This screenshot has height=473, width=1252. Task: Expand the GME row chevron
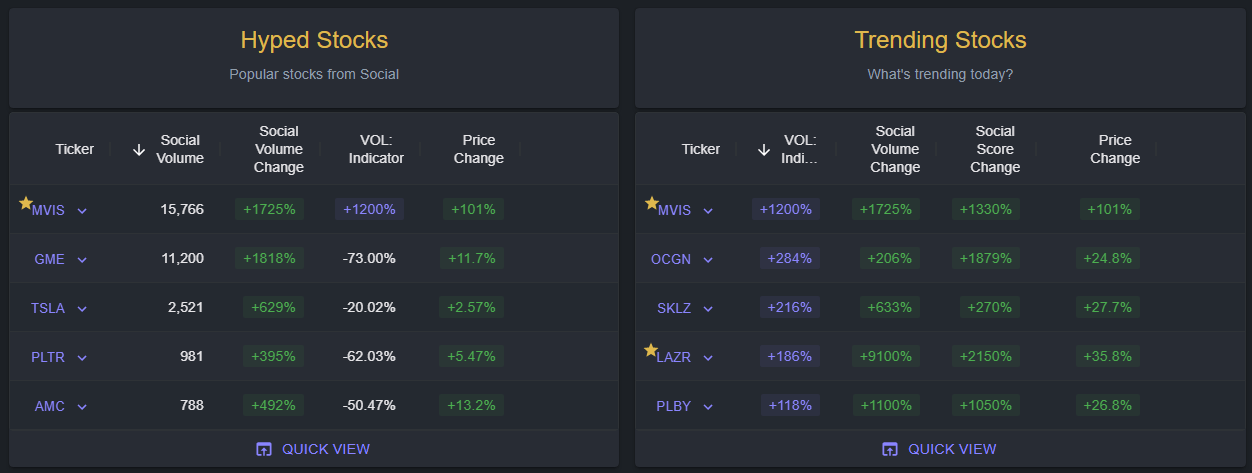point(82,260)
